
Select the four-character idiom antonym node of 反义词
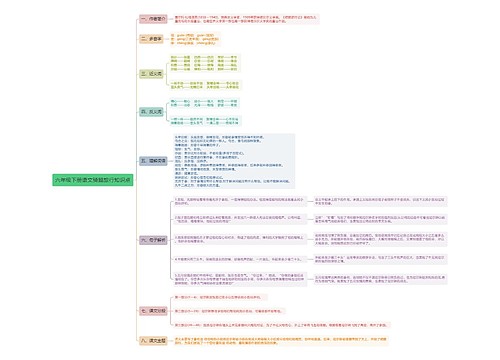(x=205, y=121)
